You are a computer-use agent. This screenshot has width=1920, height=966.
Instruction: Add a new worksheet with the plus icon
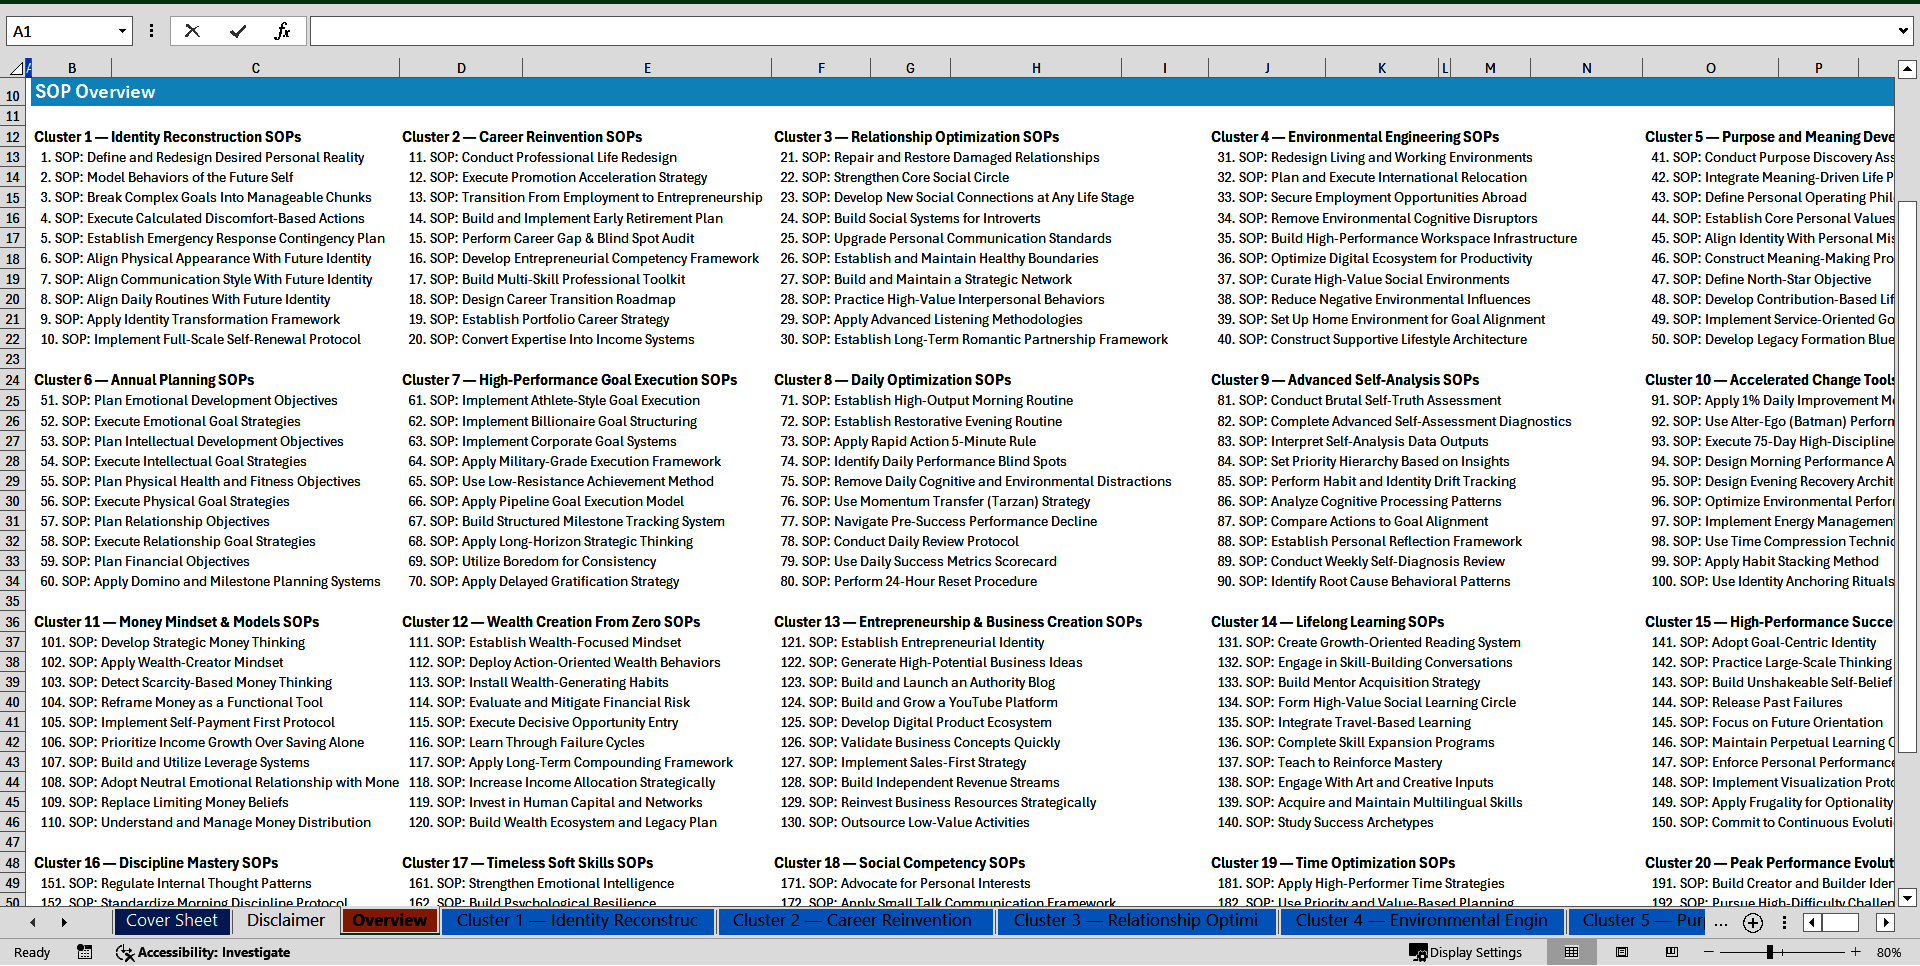click(x=1751, y=923)
